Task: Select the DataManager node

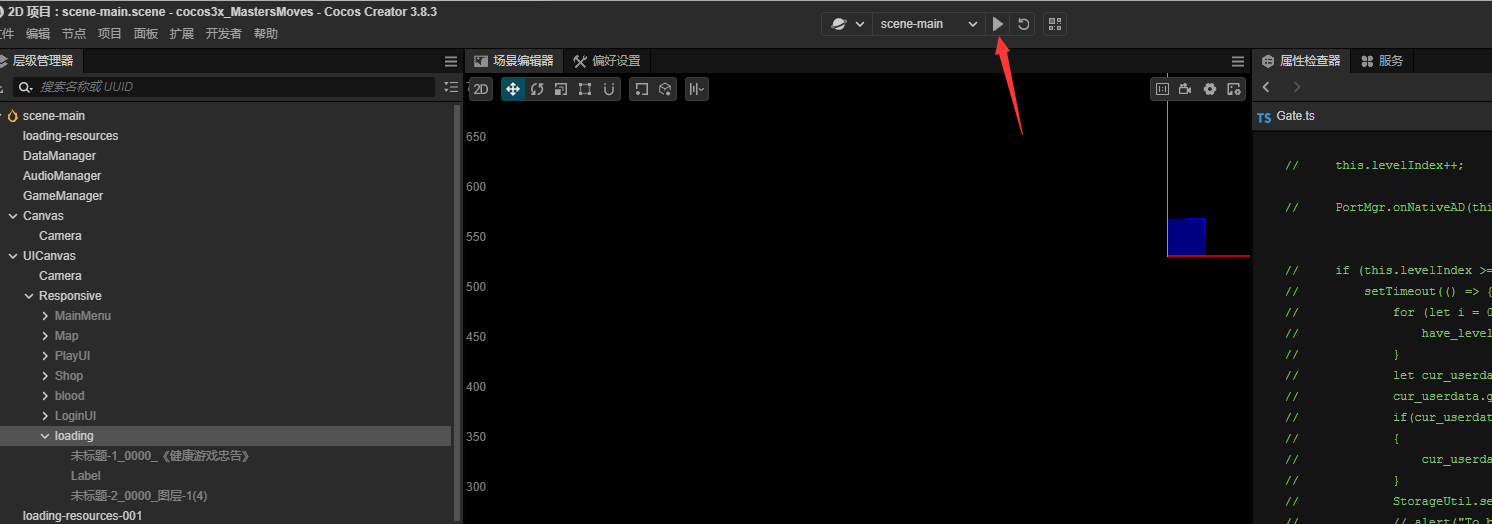Action: (x=60, y=156)
